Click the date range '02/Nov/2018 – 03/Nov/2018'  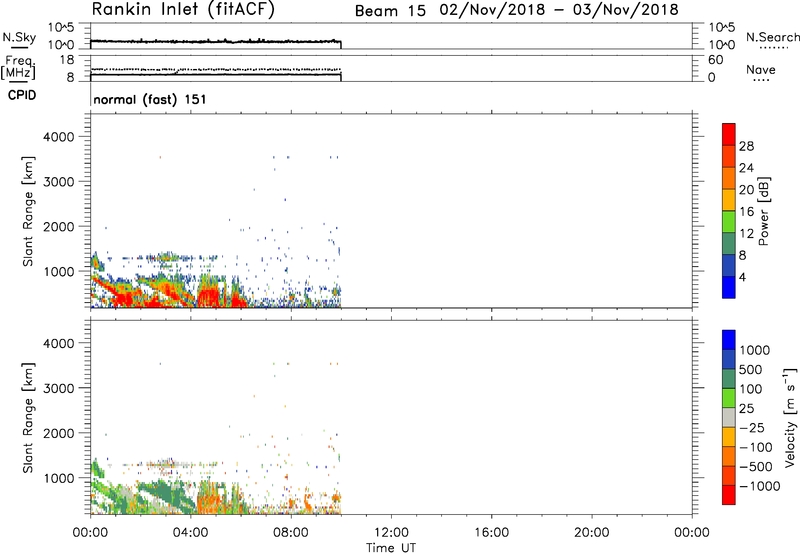(559, 10)
